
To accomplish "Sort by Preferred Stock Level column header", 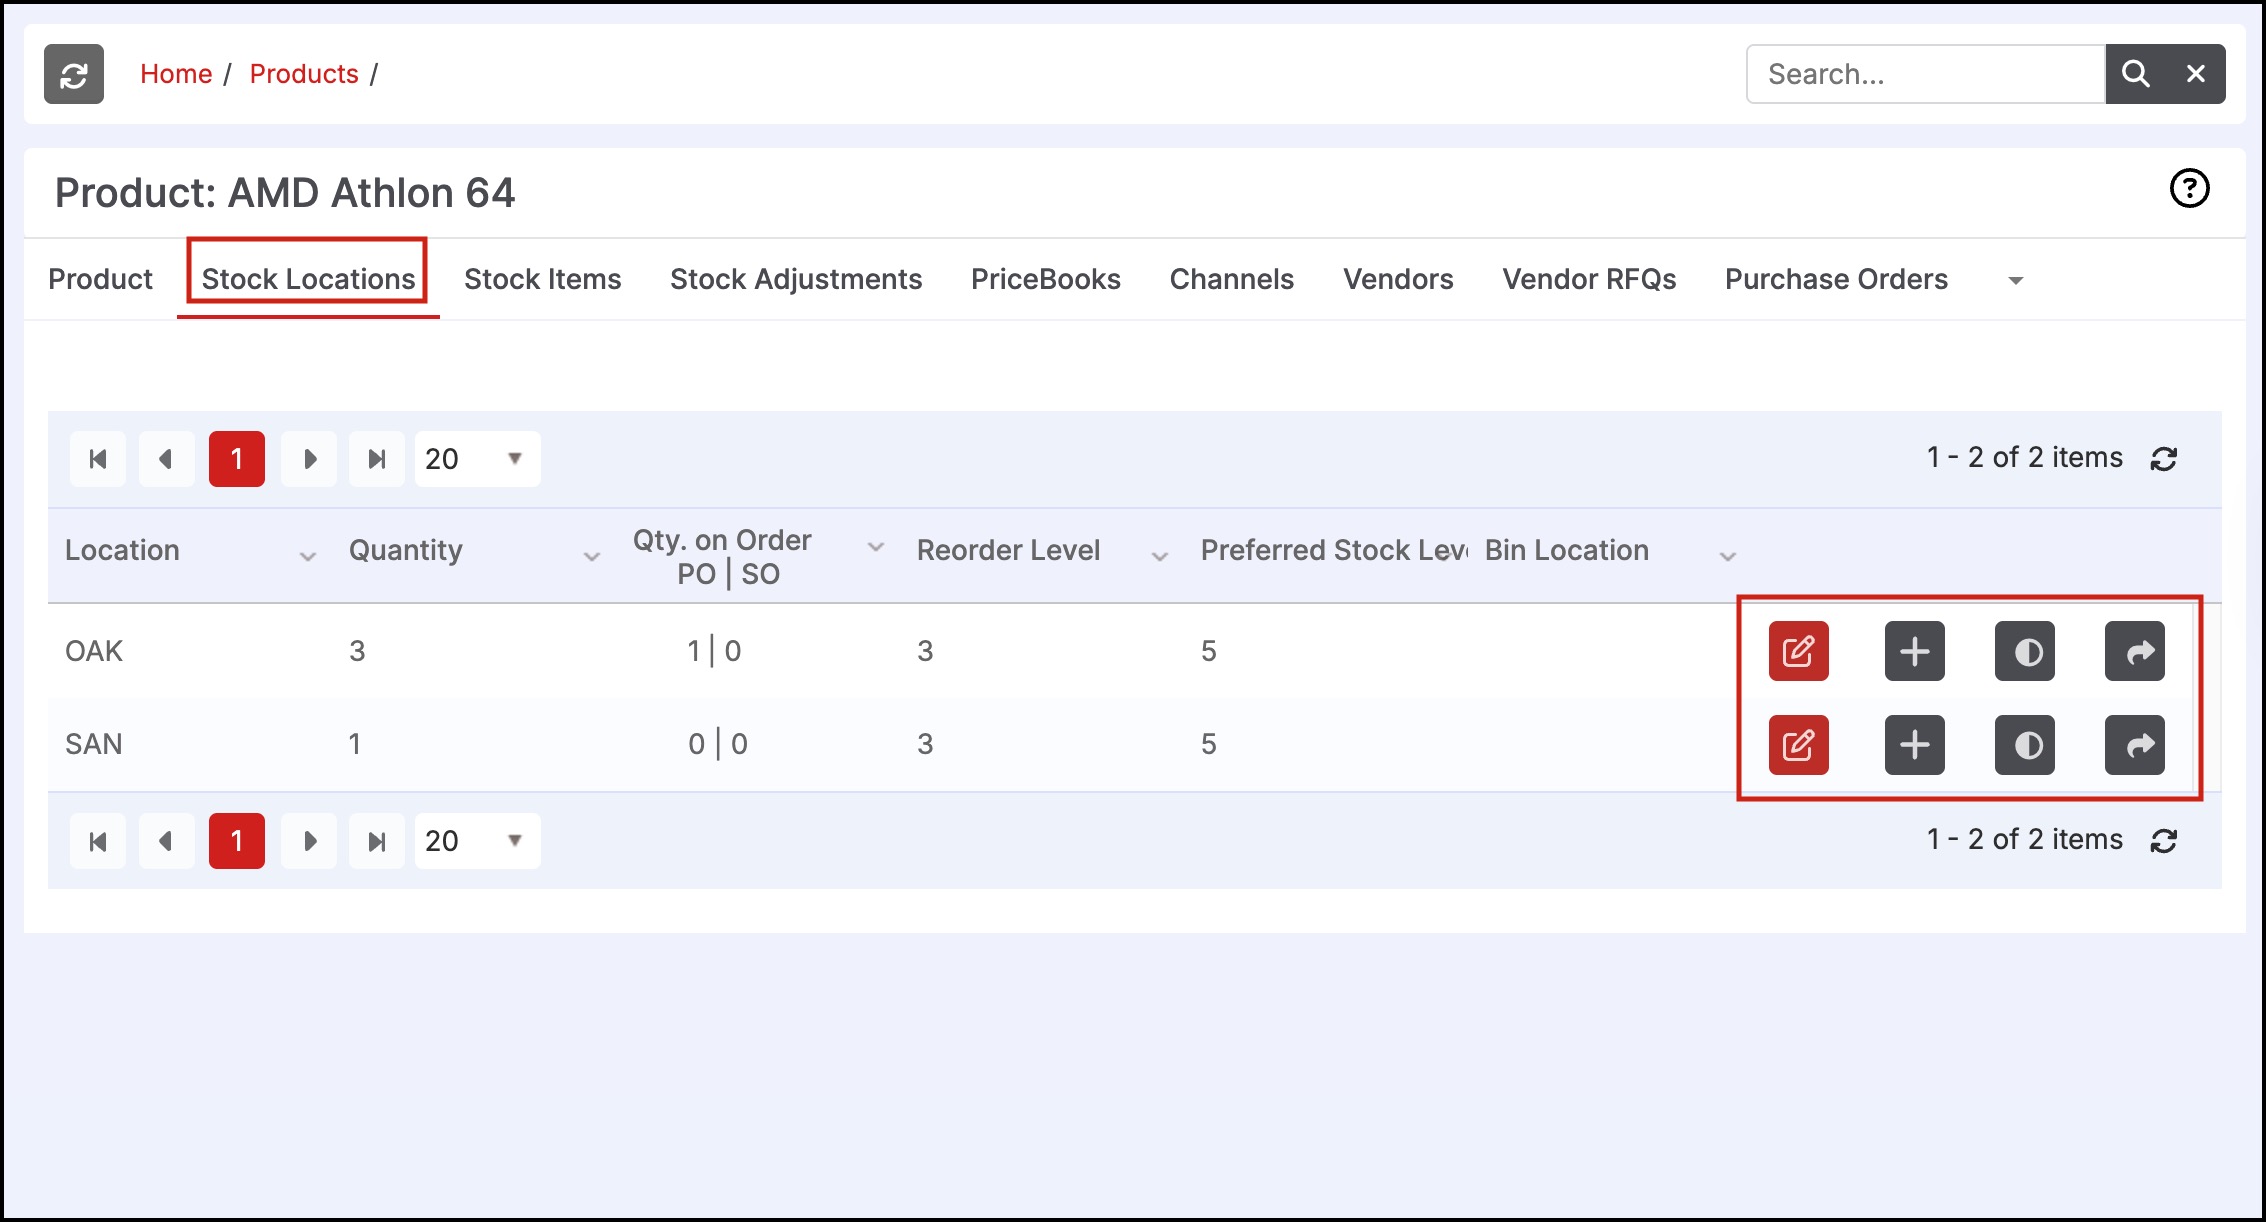I will click(1334, 550).
